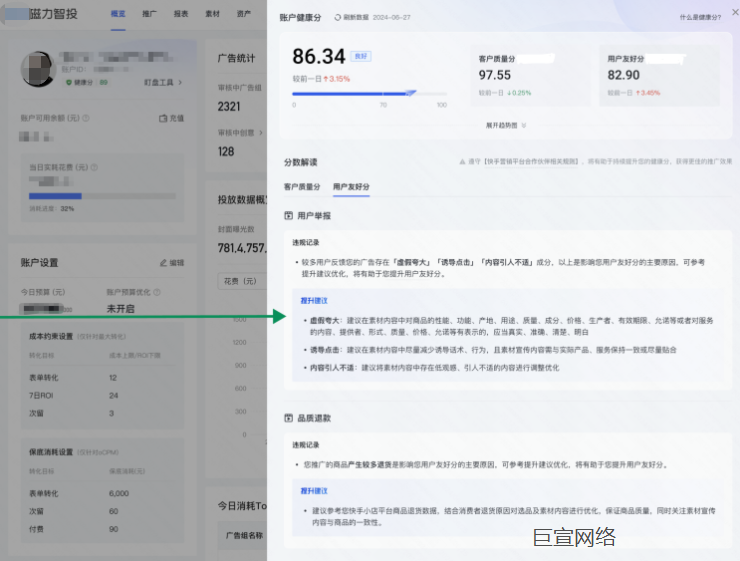This screenshot has height=561, width=740.
Task: Click the 6,000 保底消耗 value
Action: pyautogui.click(x=119, y=494)
